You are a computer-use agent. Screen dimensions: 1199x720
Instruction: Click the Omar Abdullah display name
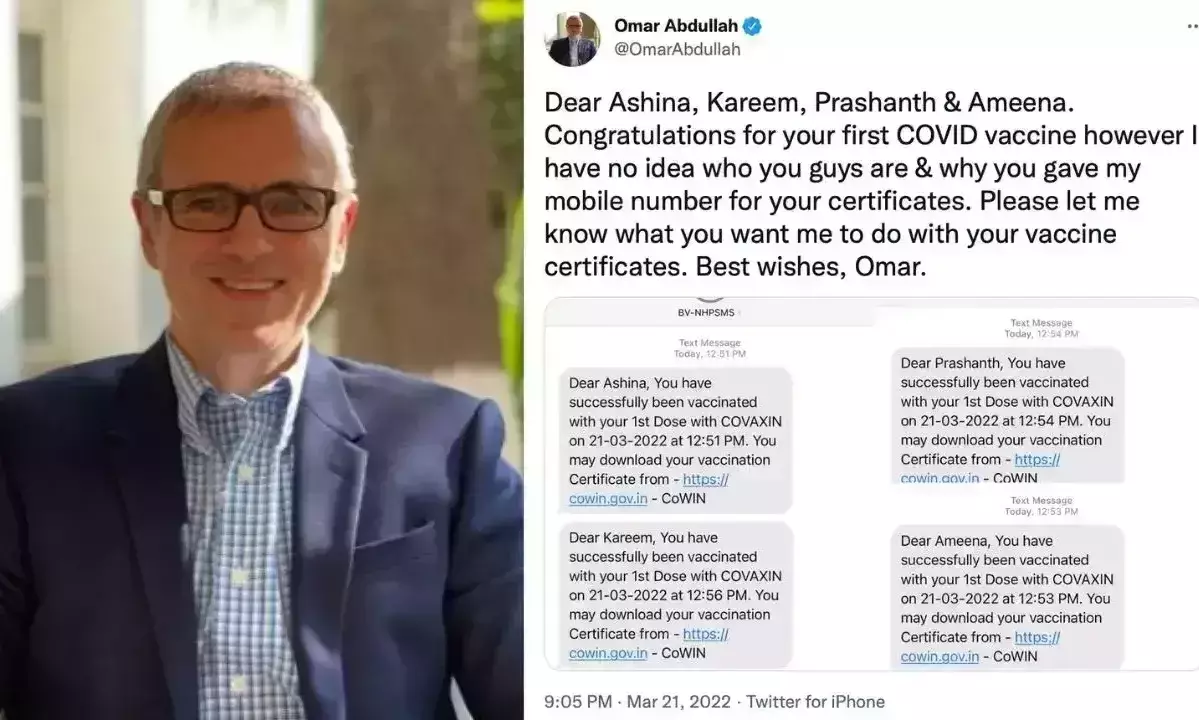pyautogui.click(x=676, y=26)
